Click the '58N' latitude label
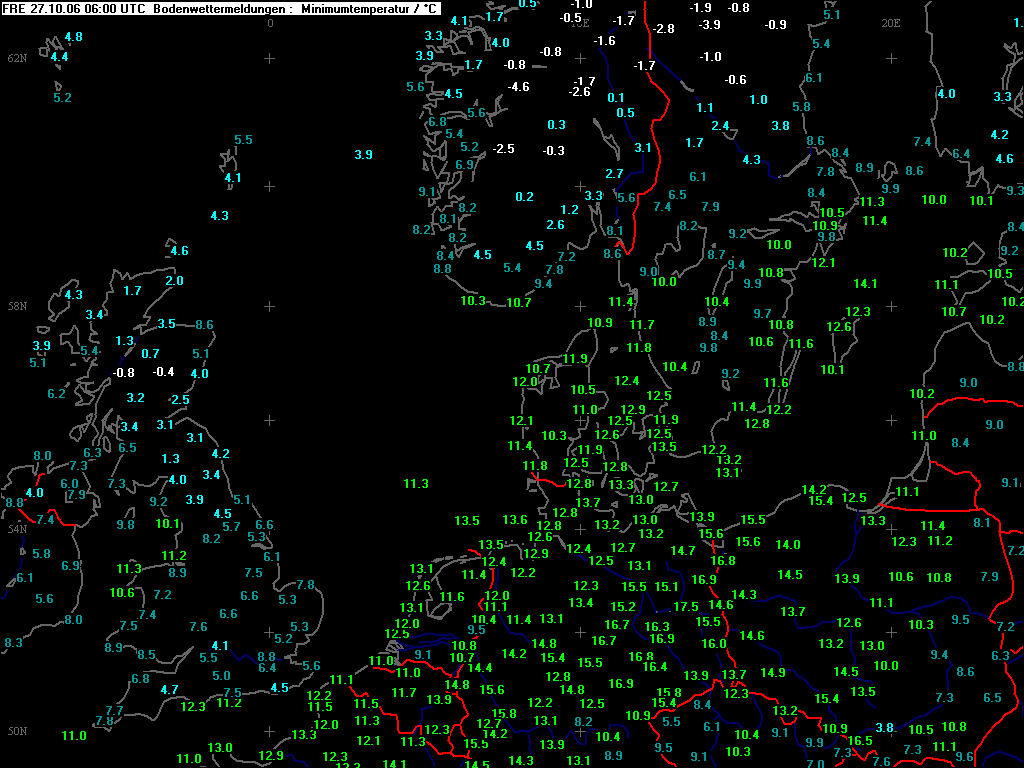This screenshot has width=1024, height=768. tap(17, 306)
